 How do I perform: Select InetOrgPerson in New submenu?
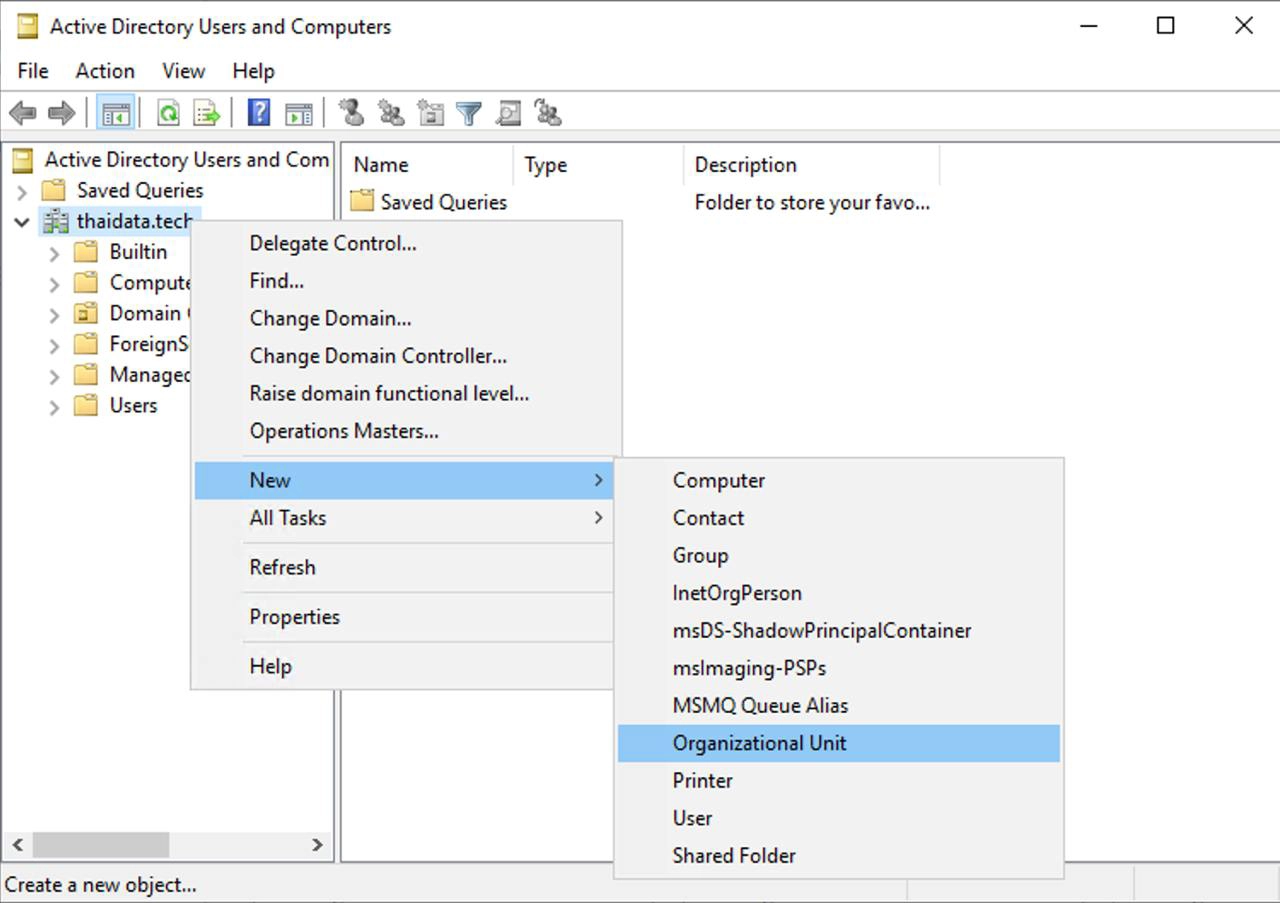tap(838, 593)
